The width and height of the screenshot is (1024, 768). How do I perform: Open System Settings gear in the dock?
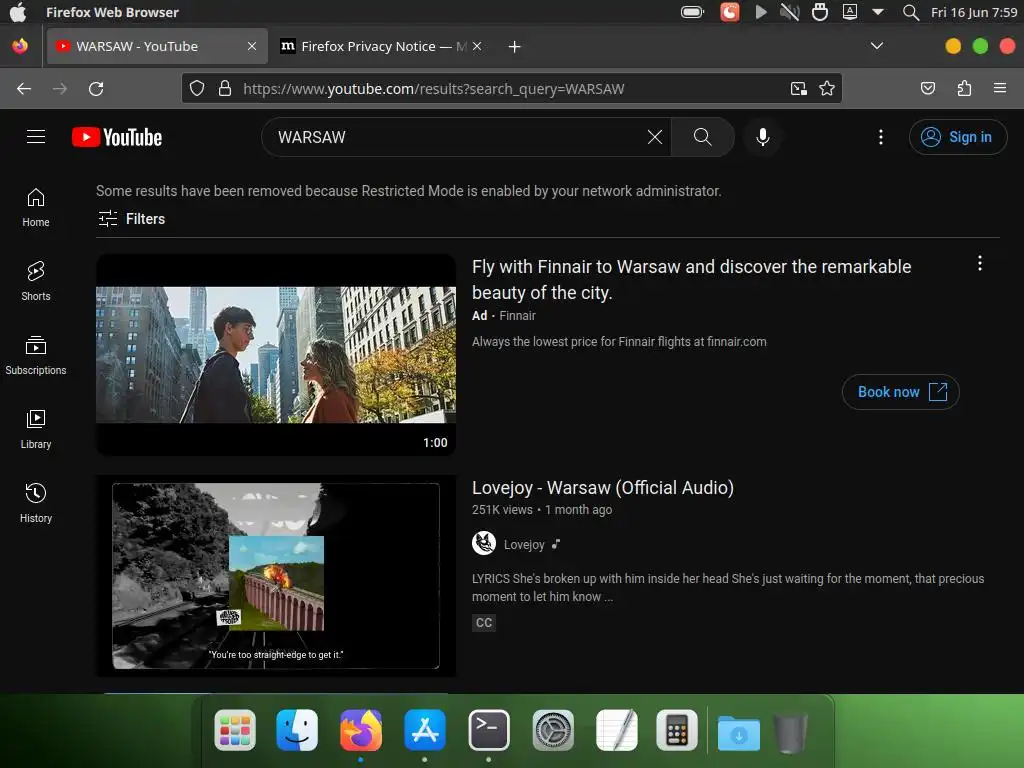[552, 730]
